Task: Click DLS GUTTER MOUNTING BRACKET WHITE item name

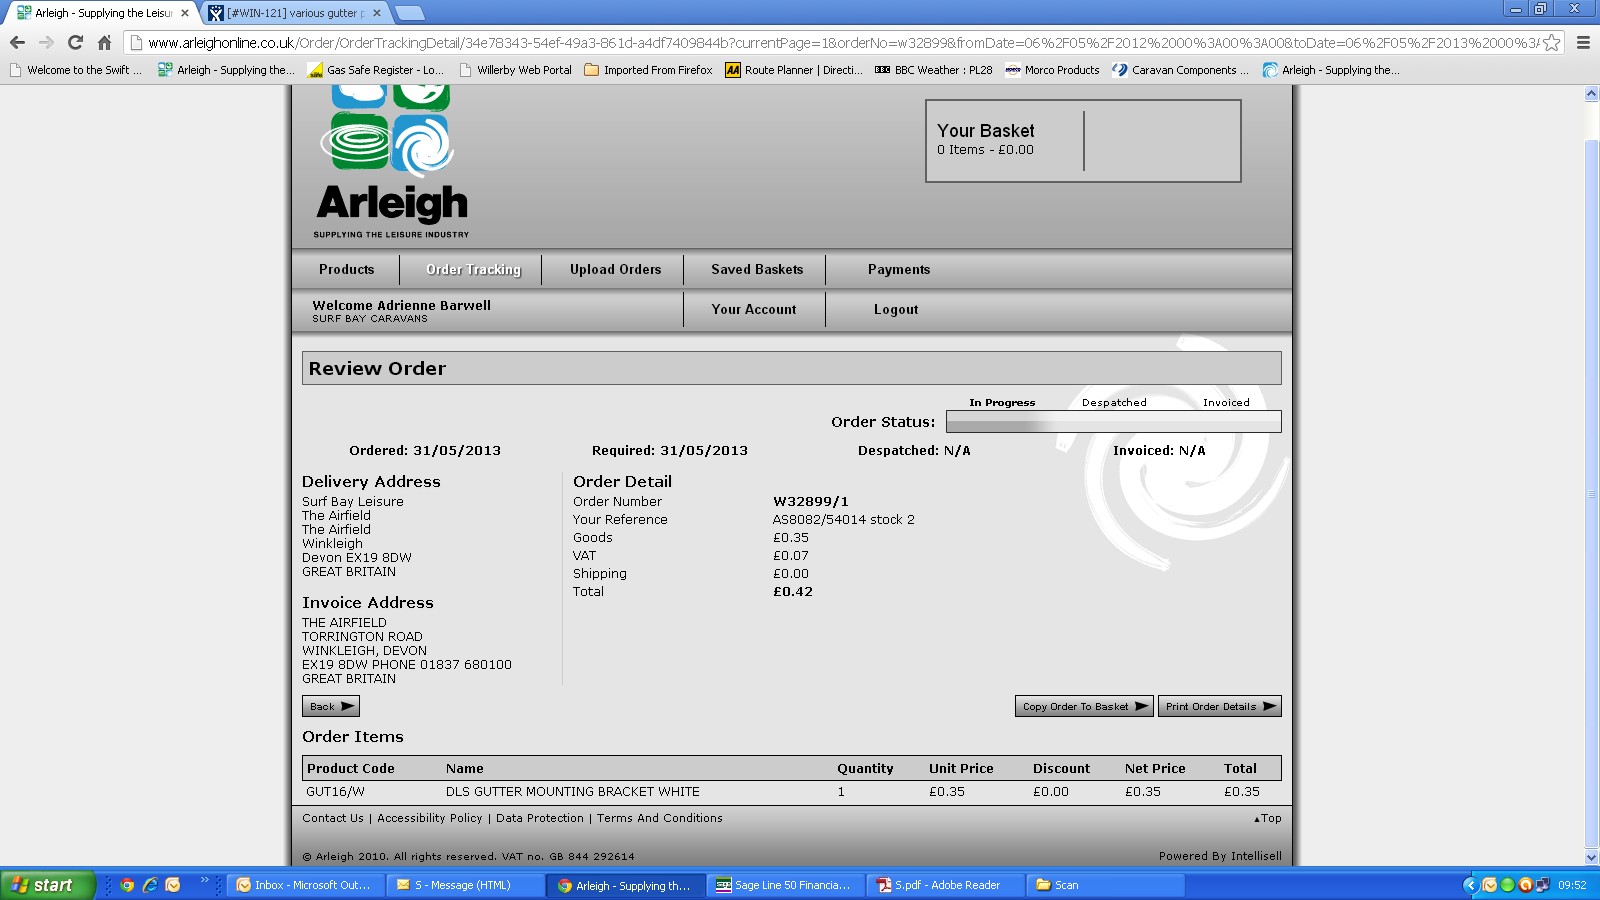Action: point(573,792)
